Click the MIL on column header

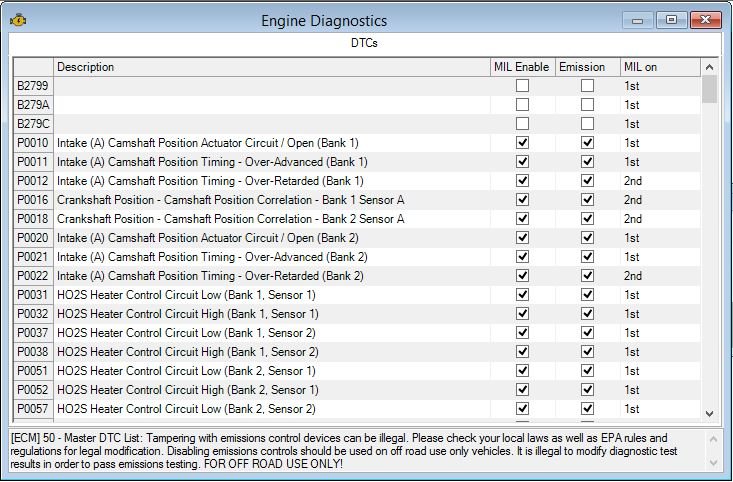tap(660, 67)
